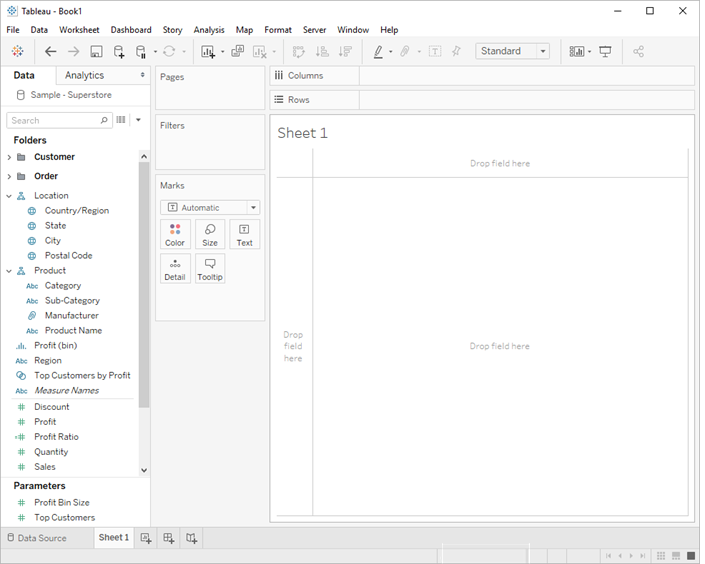Open the File menu

[x=13, y=30]
